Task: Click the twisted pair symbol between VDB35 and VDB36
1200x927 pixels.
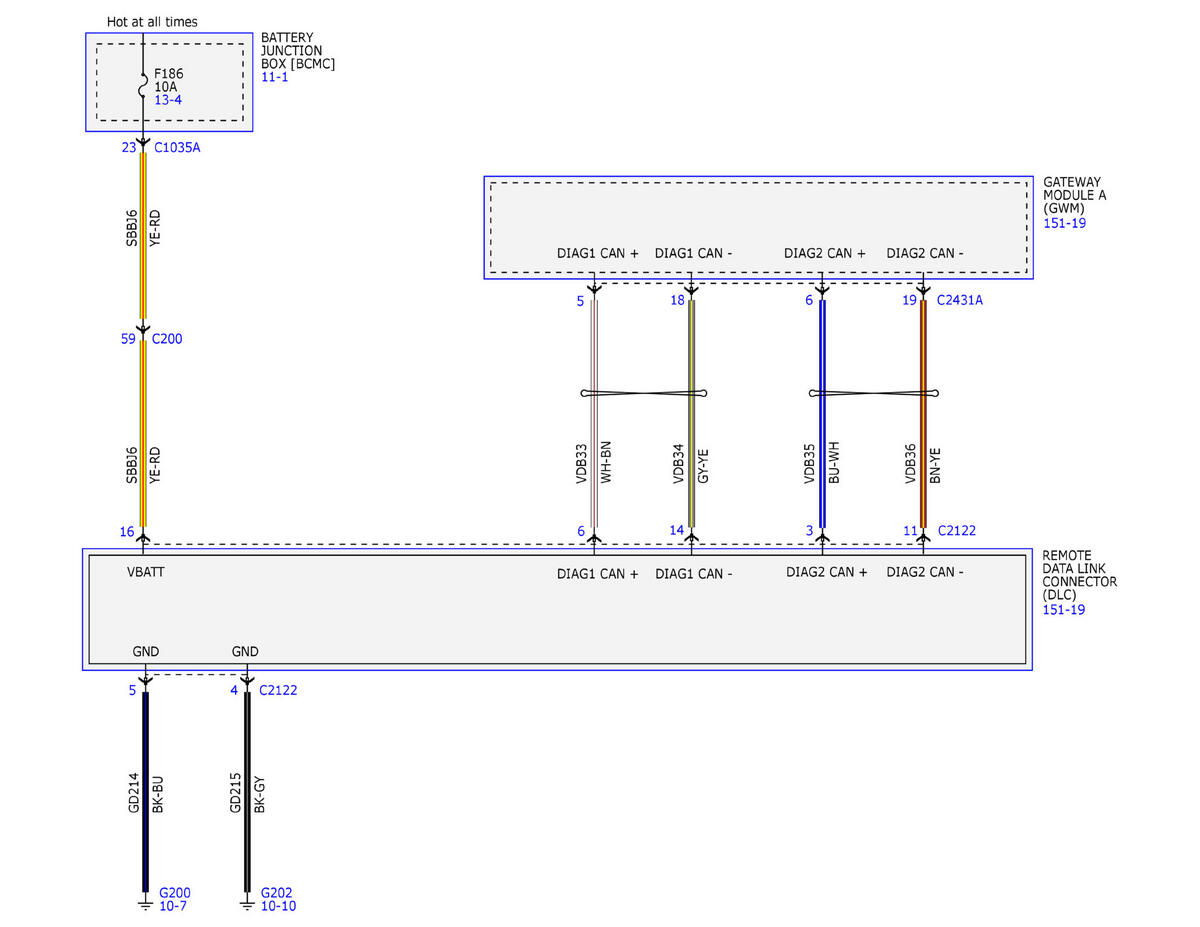Action: tap(872, 393)
